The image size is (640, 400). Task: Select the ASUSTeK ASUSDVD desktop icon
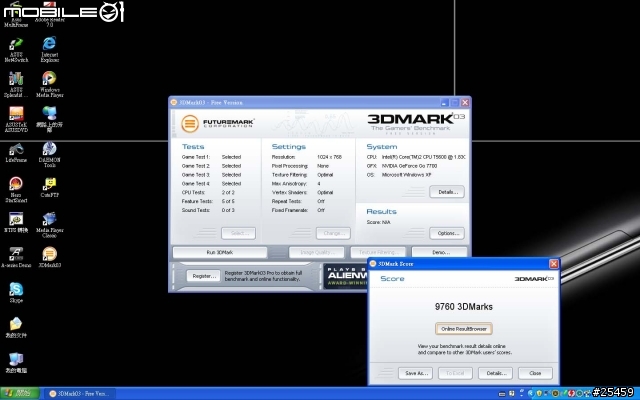pos(16,119)
